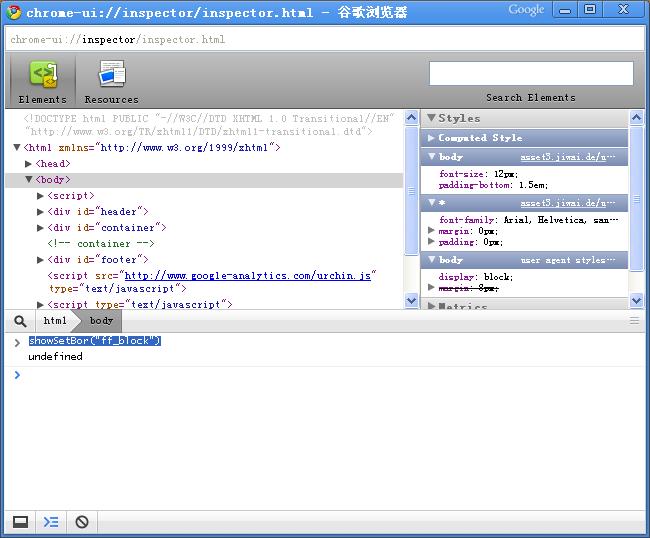Image resolution: width=650 pixels, height=538 pixels.
Task: Expand the Computed Style section
Action: point(432,138)
